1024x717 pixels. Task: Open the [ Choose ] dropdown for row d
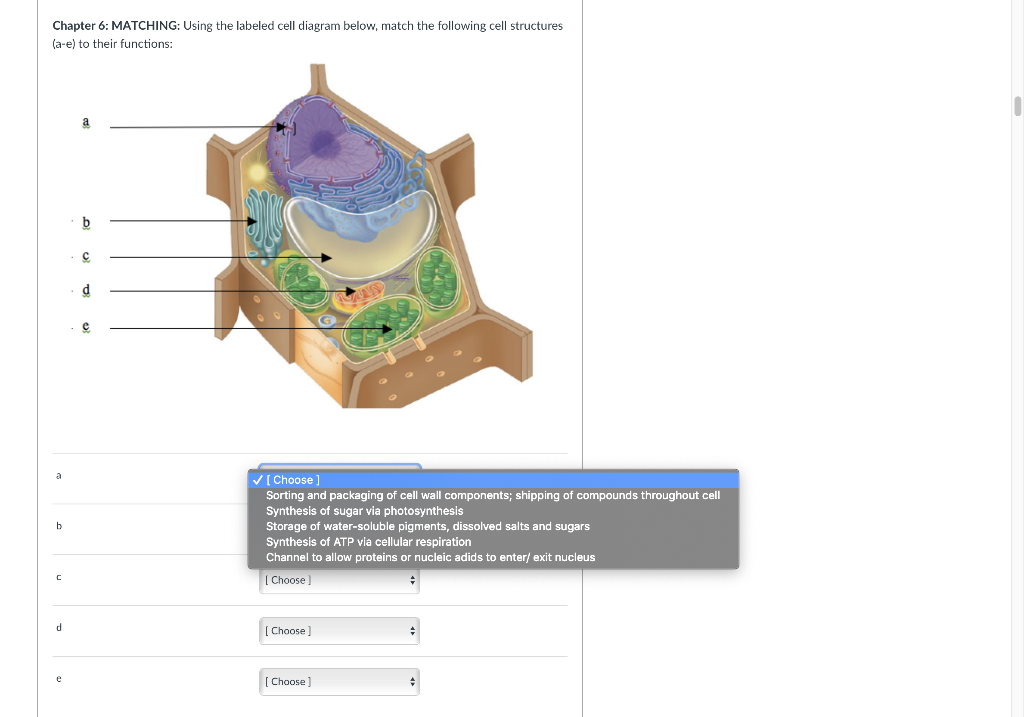pyautogui.click(x=339, y=631)
